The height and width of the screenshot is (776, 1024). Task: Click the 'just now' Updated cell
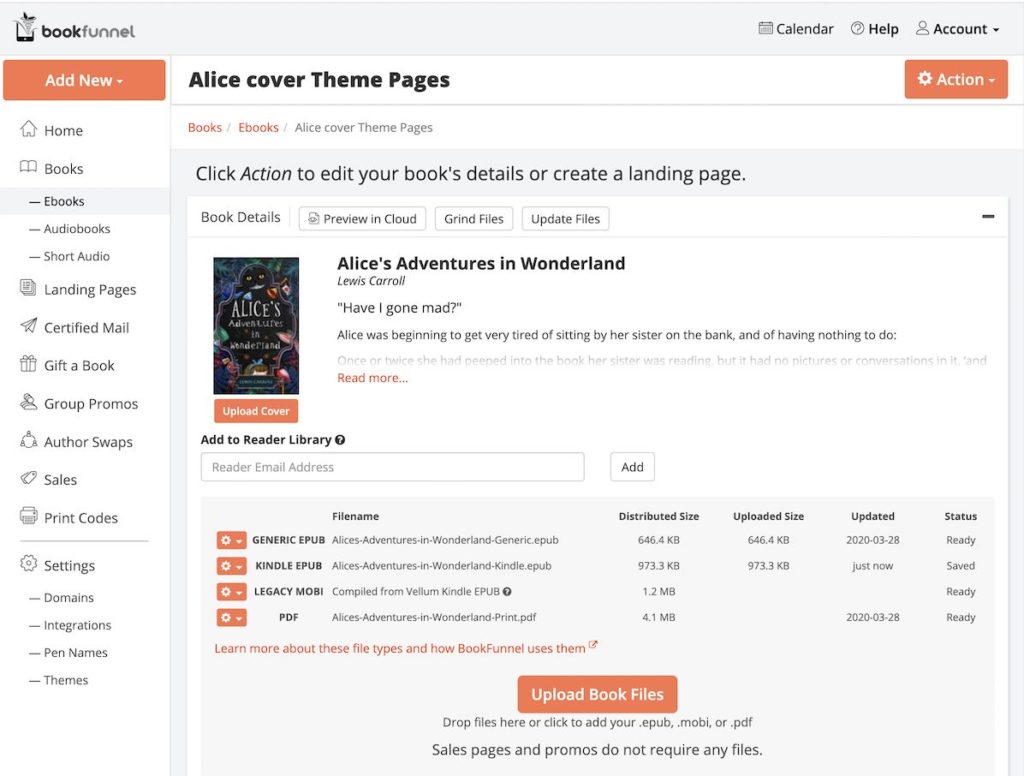[x=872, y=566]
